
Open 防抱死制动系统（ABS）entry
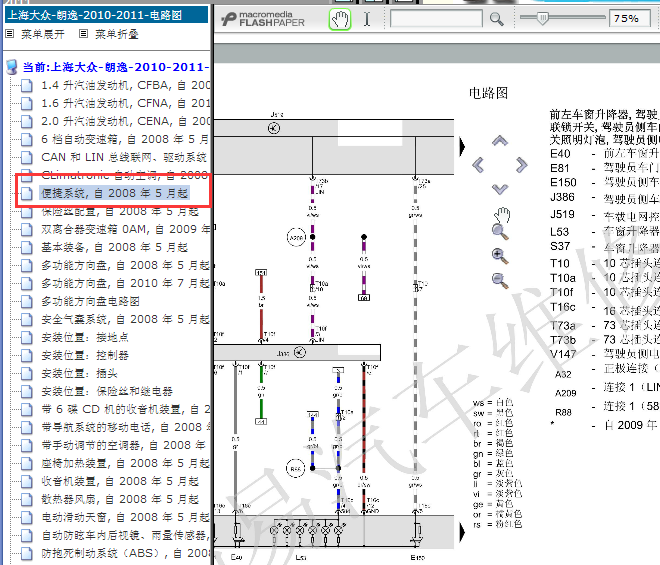click(125, 554)
